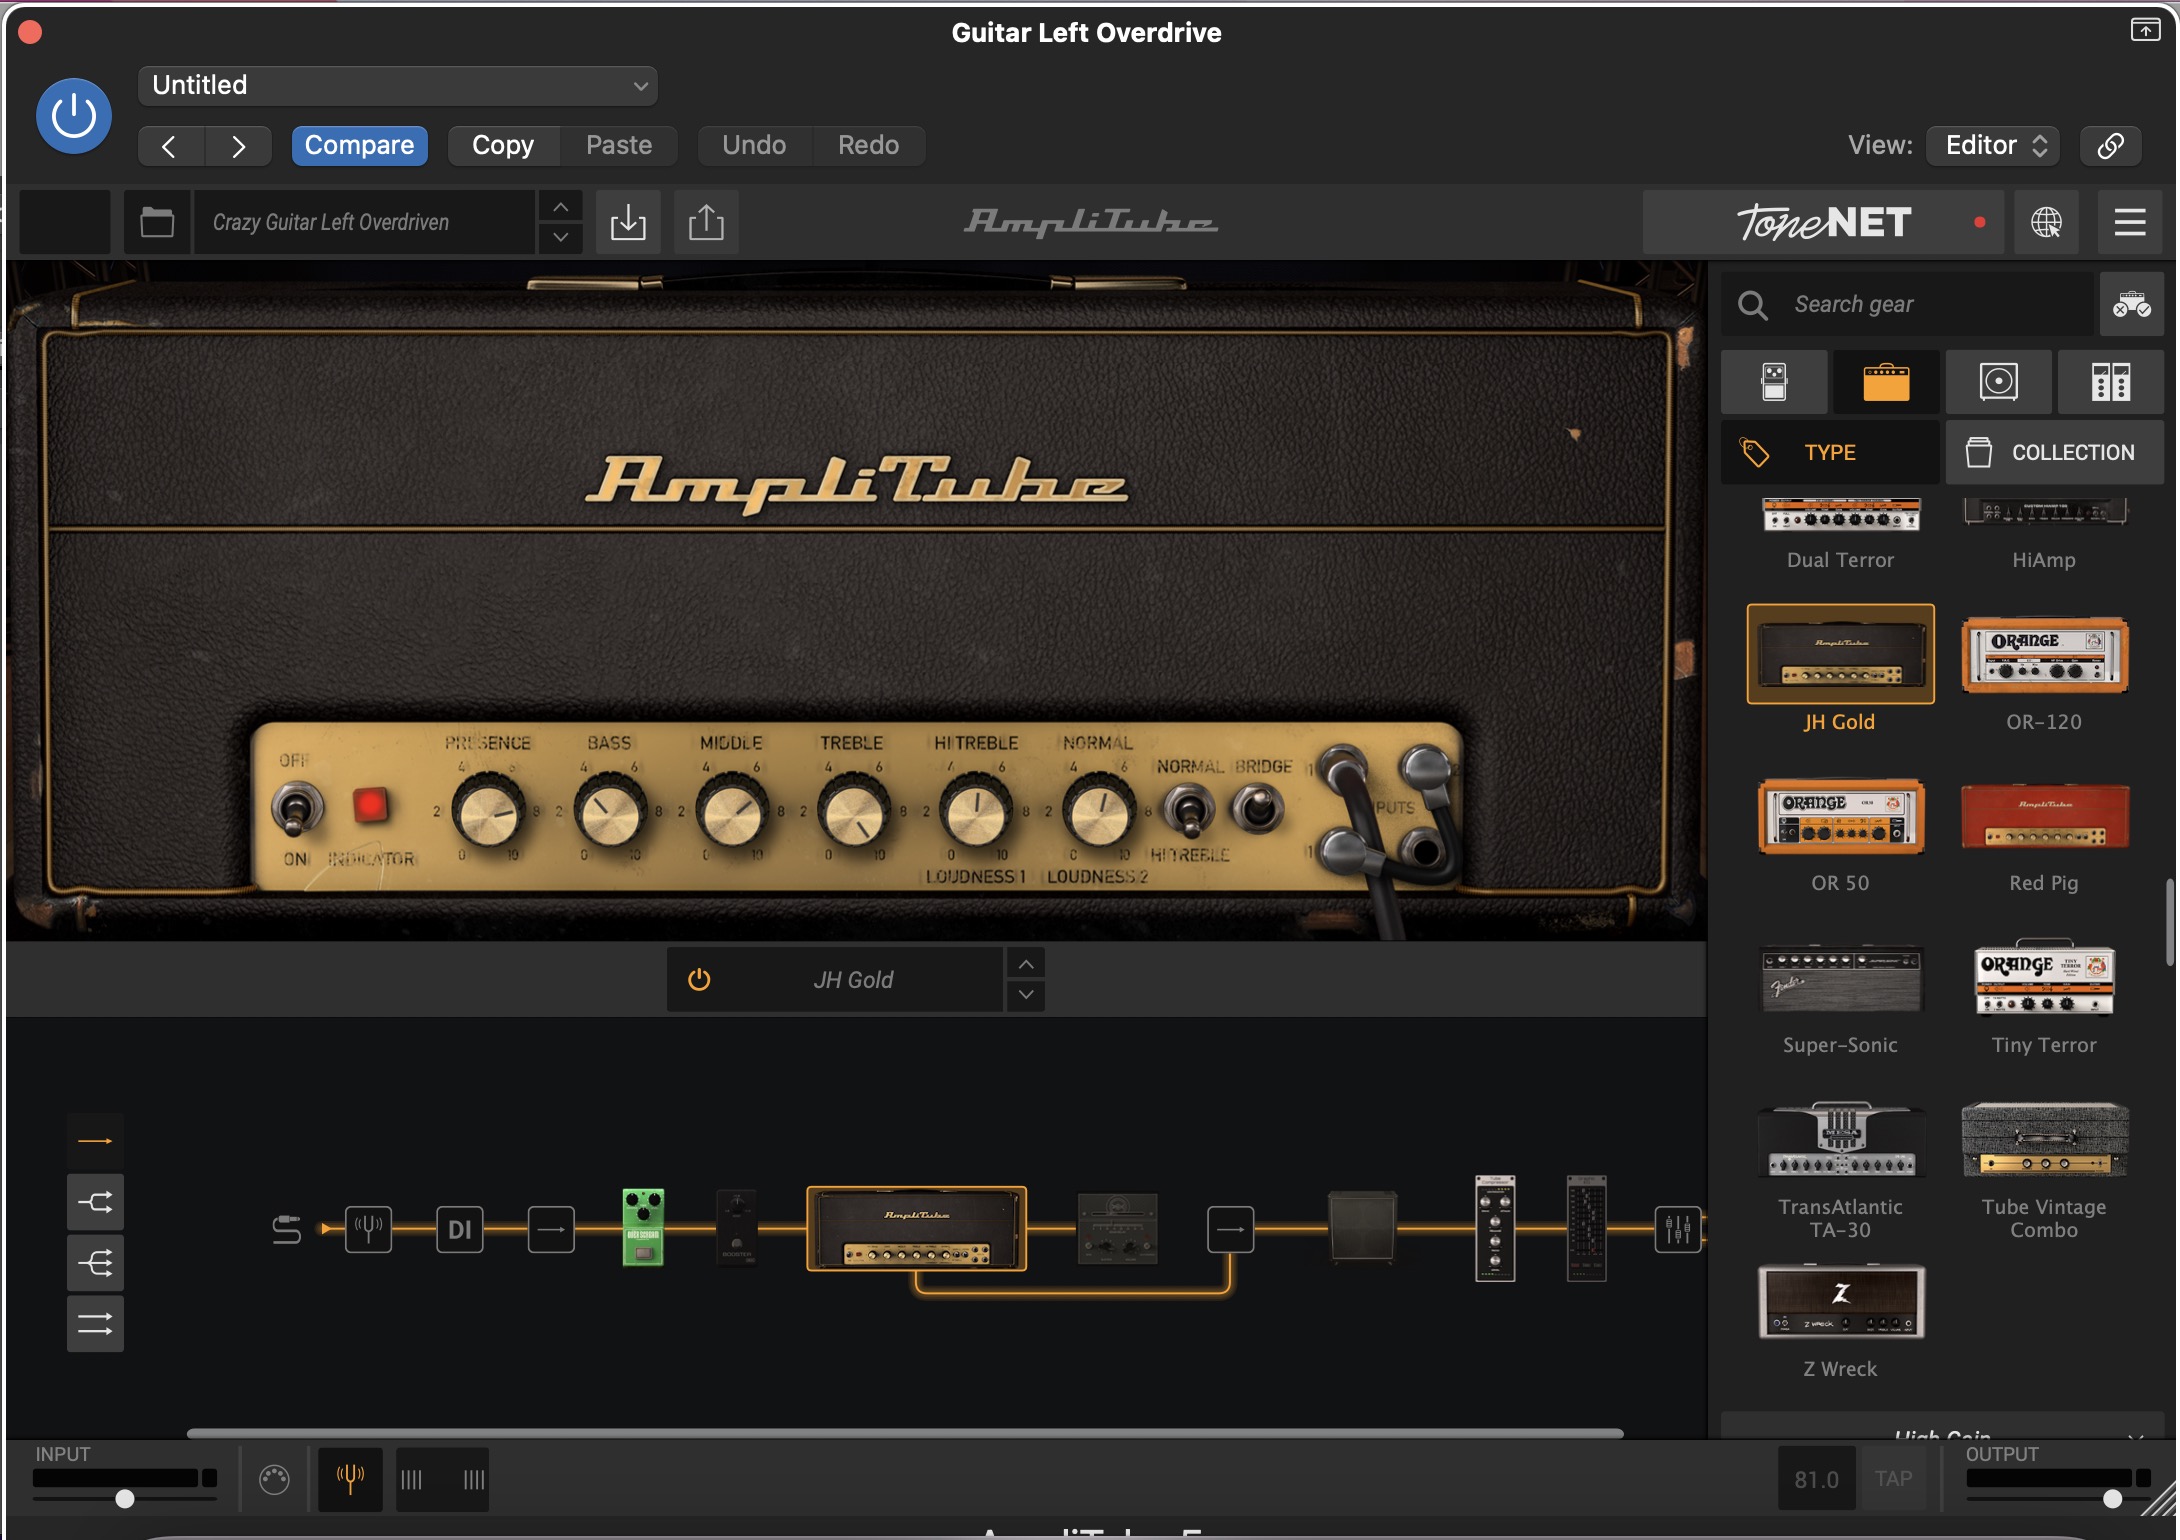Click the TREBLE knob
Viewport: 2180px width, 1540px height.
tap(853, 811)
